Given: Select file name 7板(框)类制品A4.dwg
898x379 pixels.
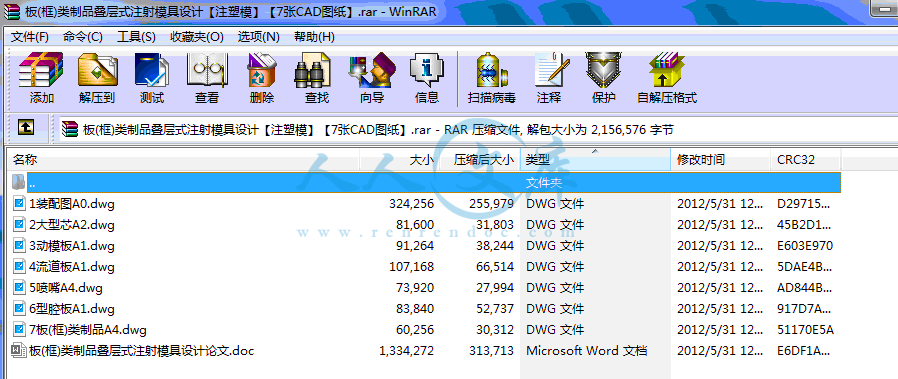Looking at the screenshot, I should 88,330.
